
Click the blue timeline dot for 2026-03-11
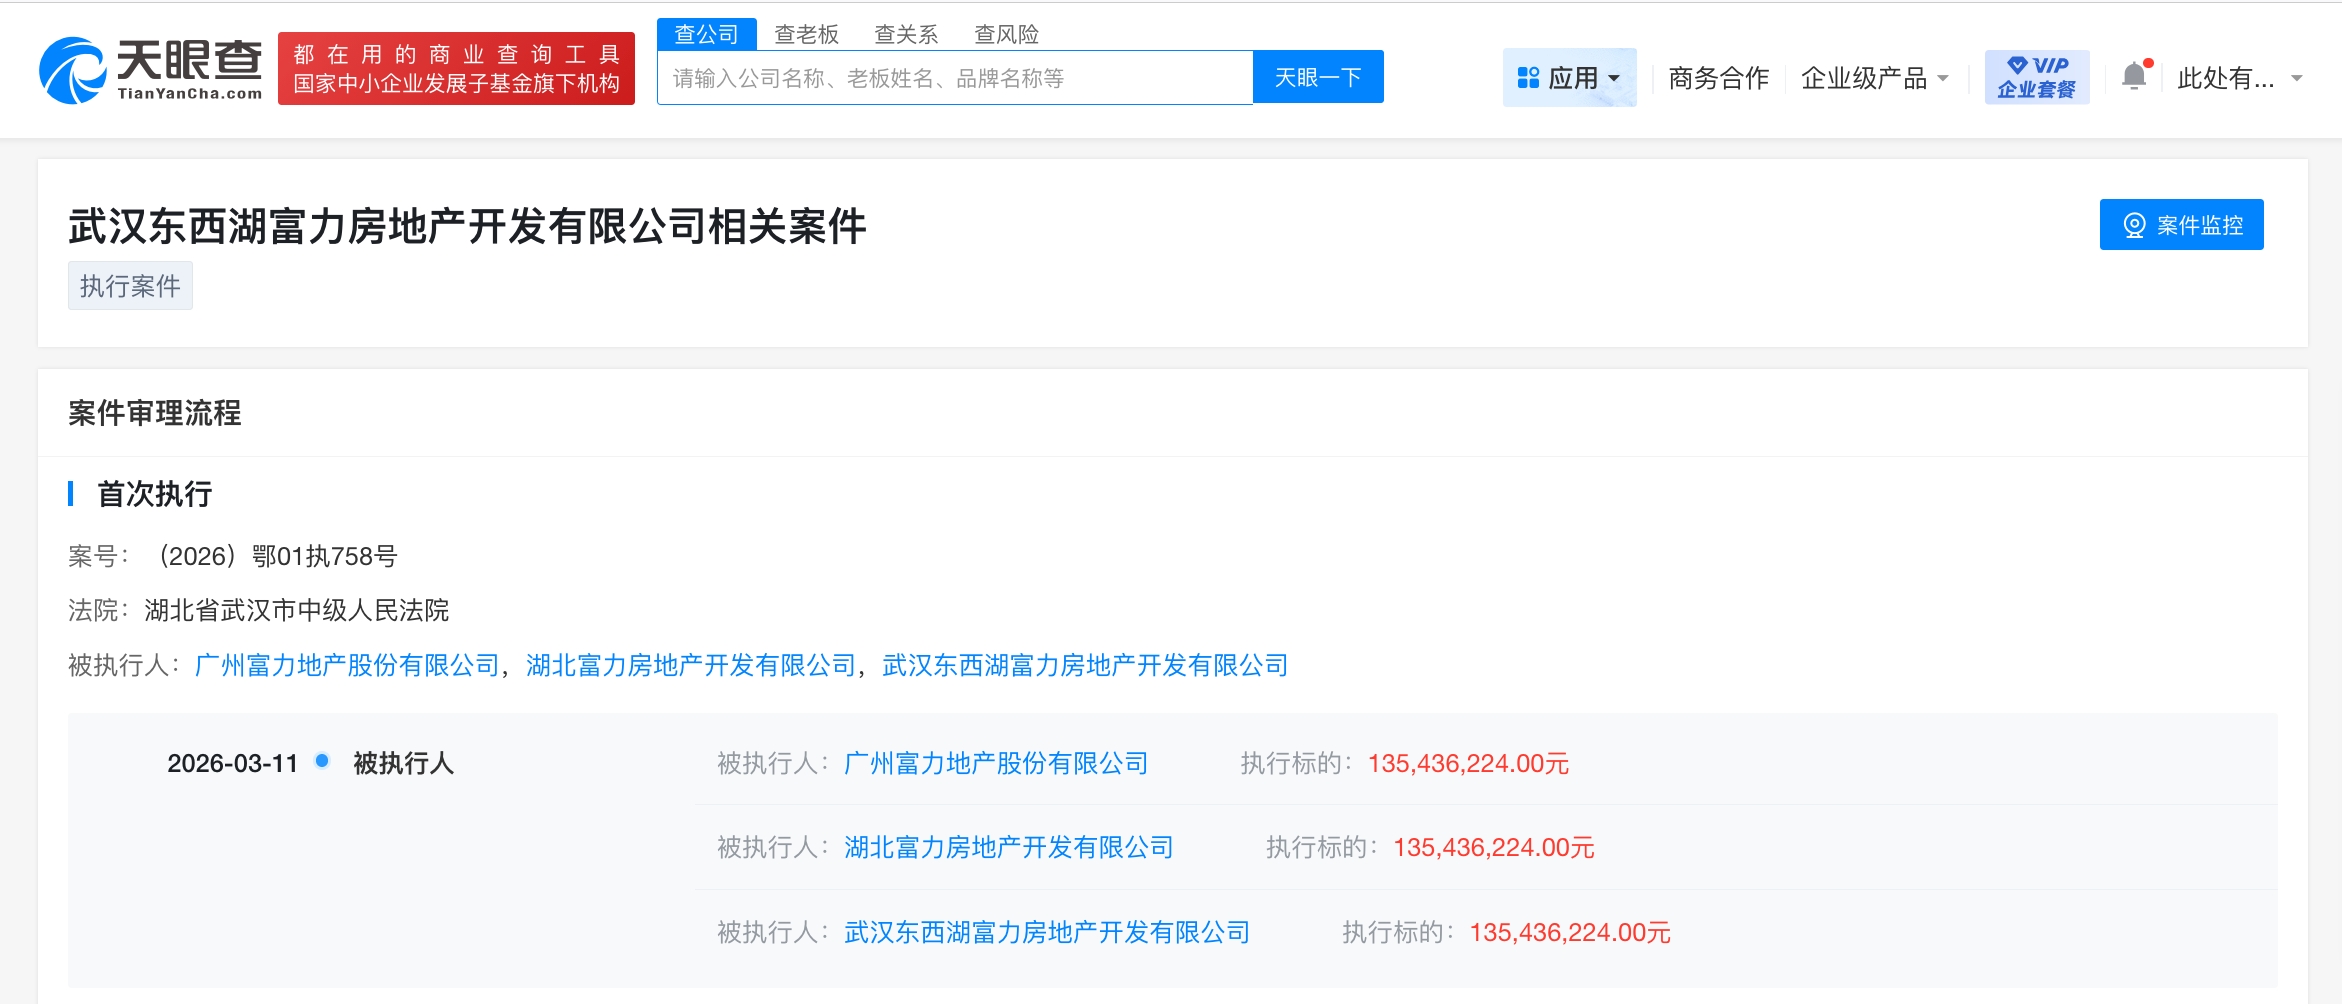(322, 761)
